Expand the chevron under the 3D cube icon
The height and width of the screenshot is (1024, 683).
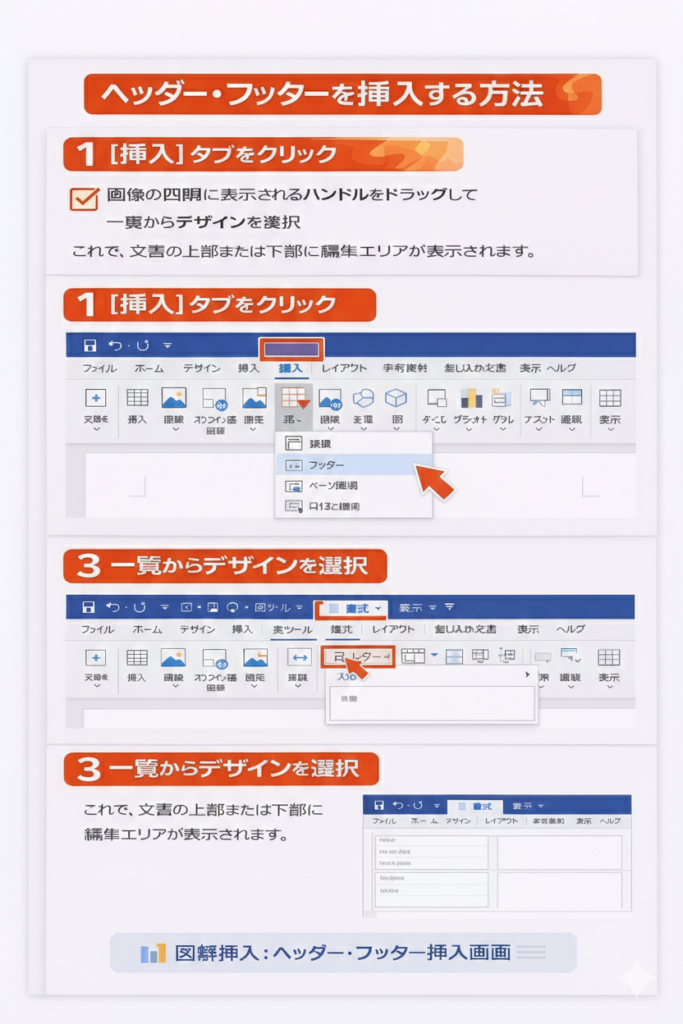(x=396, y=430)
